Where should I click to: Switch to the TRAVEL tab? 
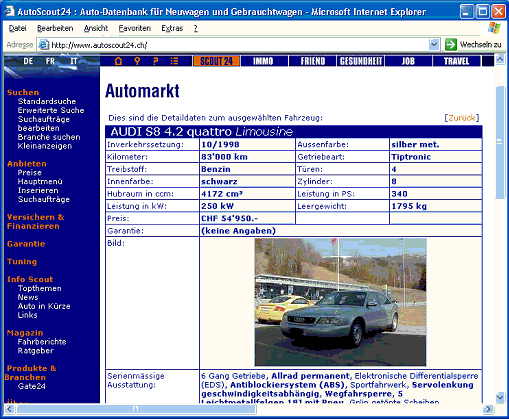[456, 61]
